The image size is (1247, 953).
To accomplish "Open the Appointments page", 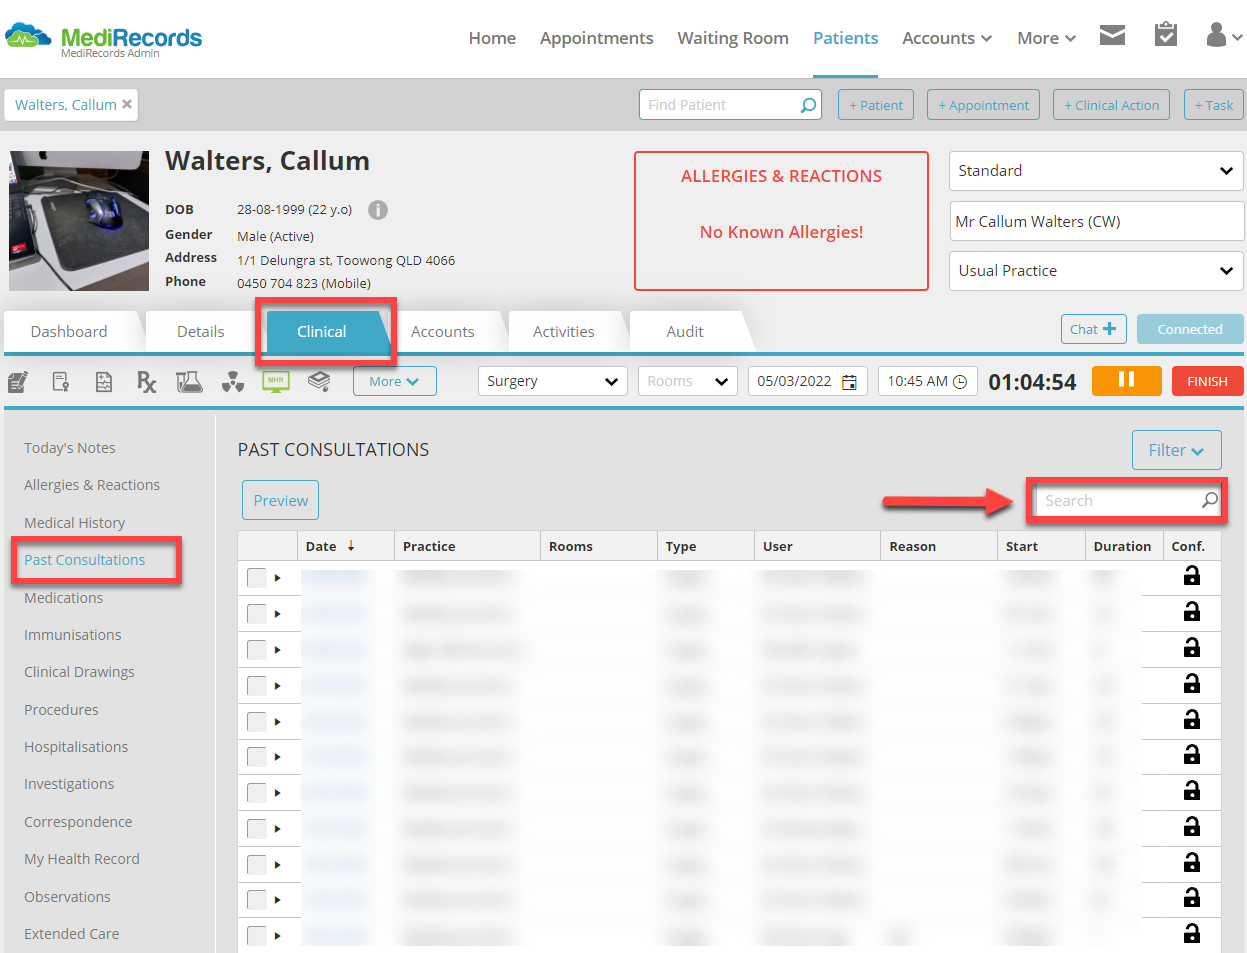I will coord(596,38).
